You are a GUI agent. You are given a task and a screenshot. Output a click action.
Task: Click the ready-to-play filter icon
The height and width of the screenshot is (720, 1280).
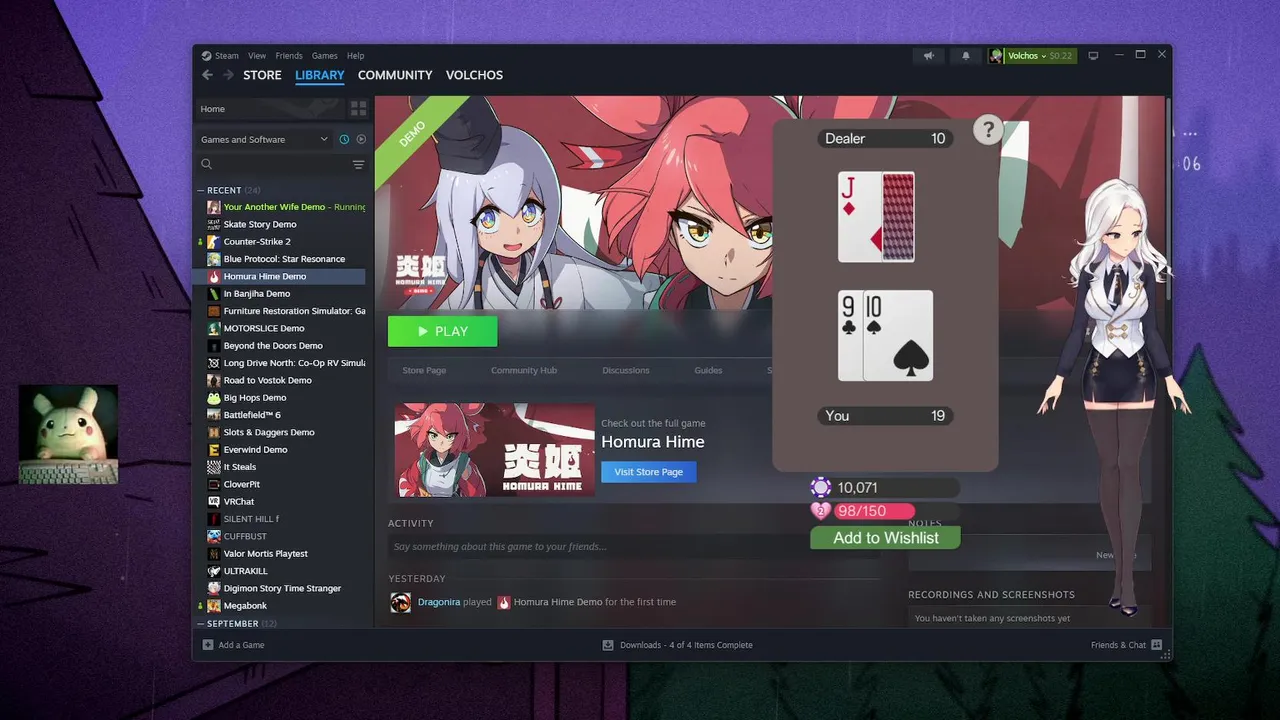point(361,139)
